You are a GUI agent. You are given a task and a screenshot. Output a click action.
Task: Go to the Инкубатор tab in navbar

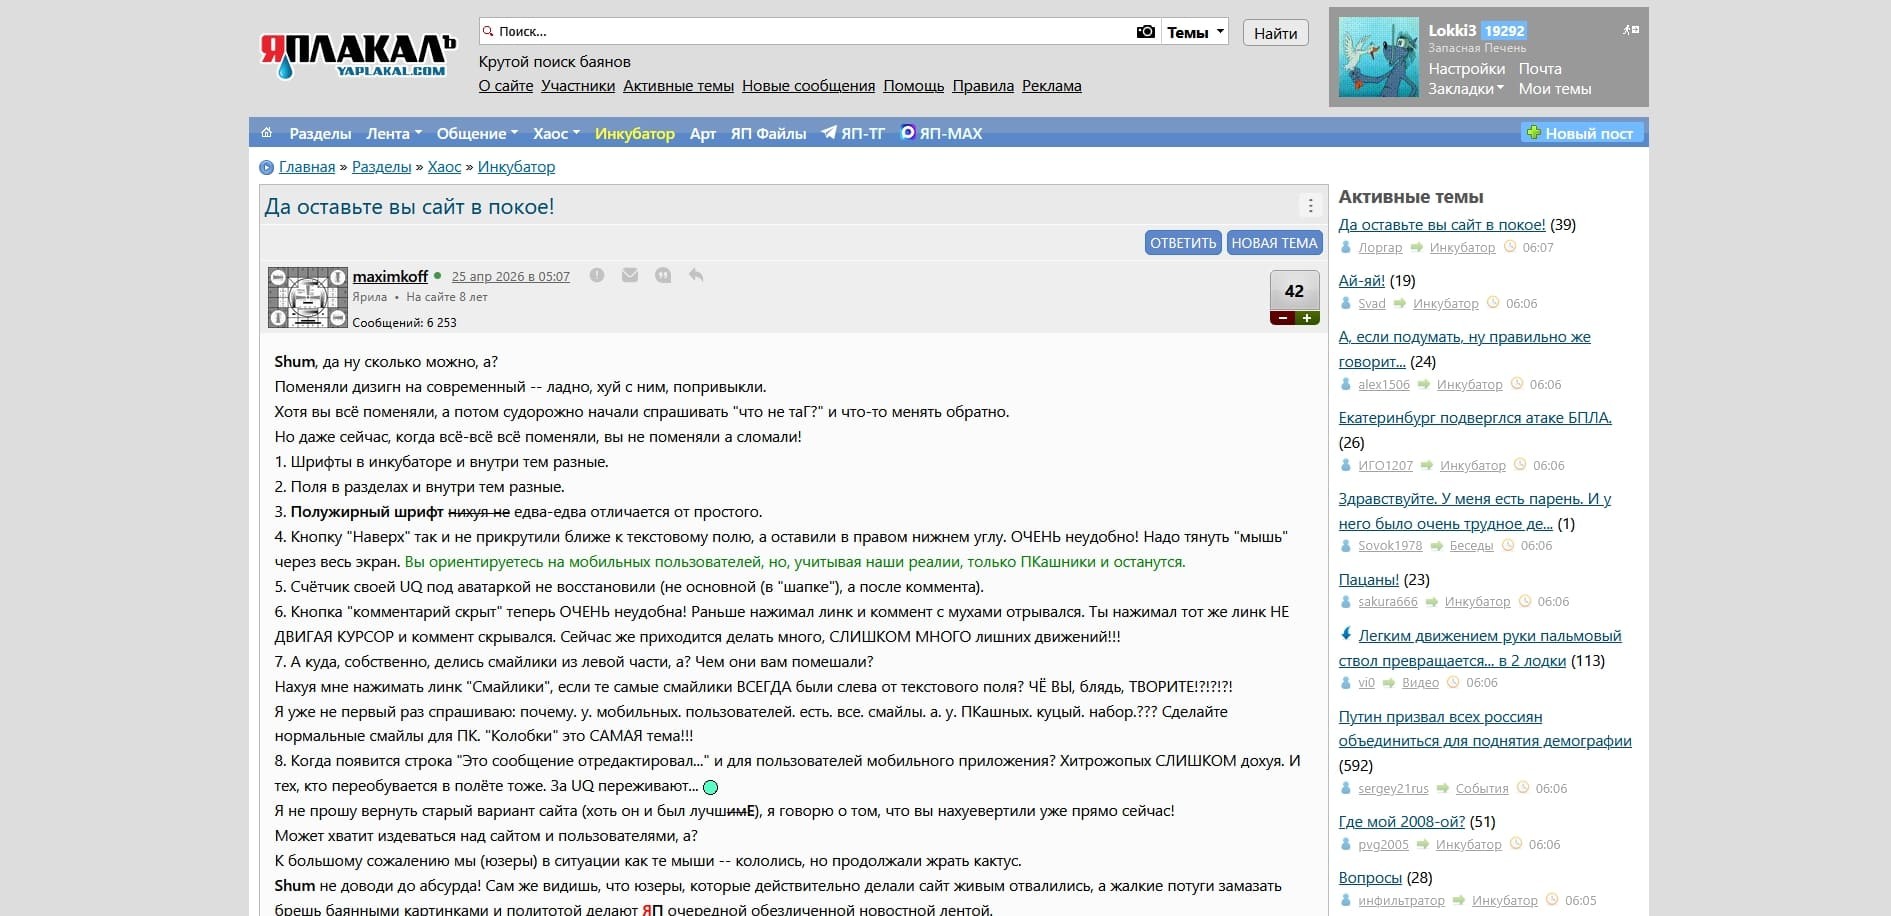coord(634,133)
